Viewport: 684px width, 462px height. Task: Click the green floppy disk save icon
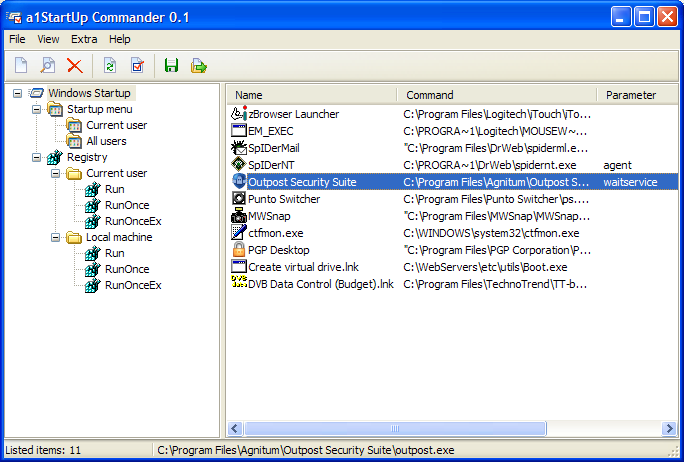coord(171,66)
